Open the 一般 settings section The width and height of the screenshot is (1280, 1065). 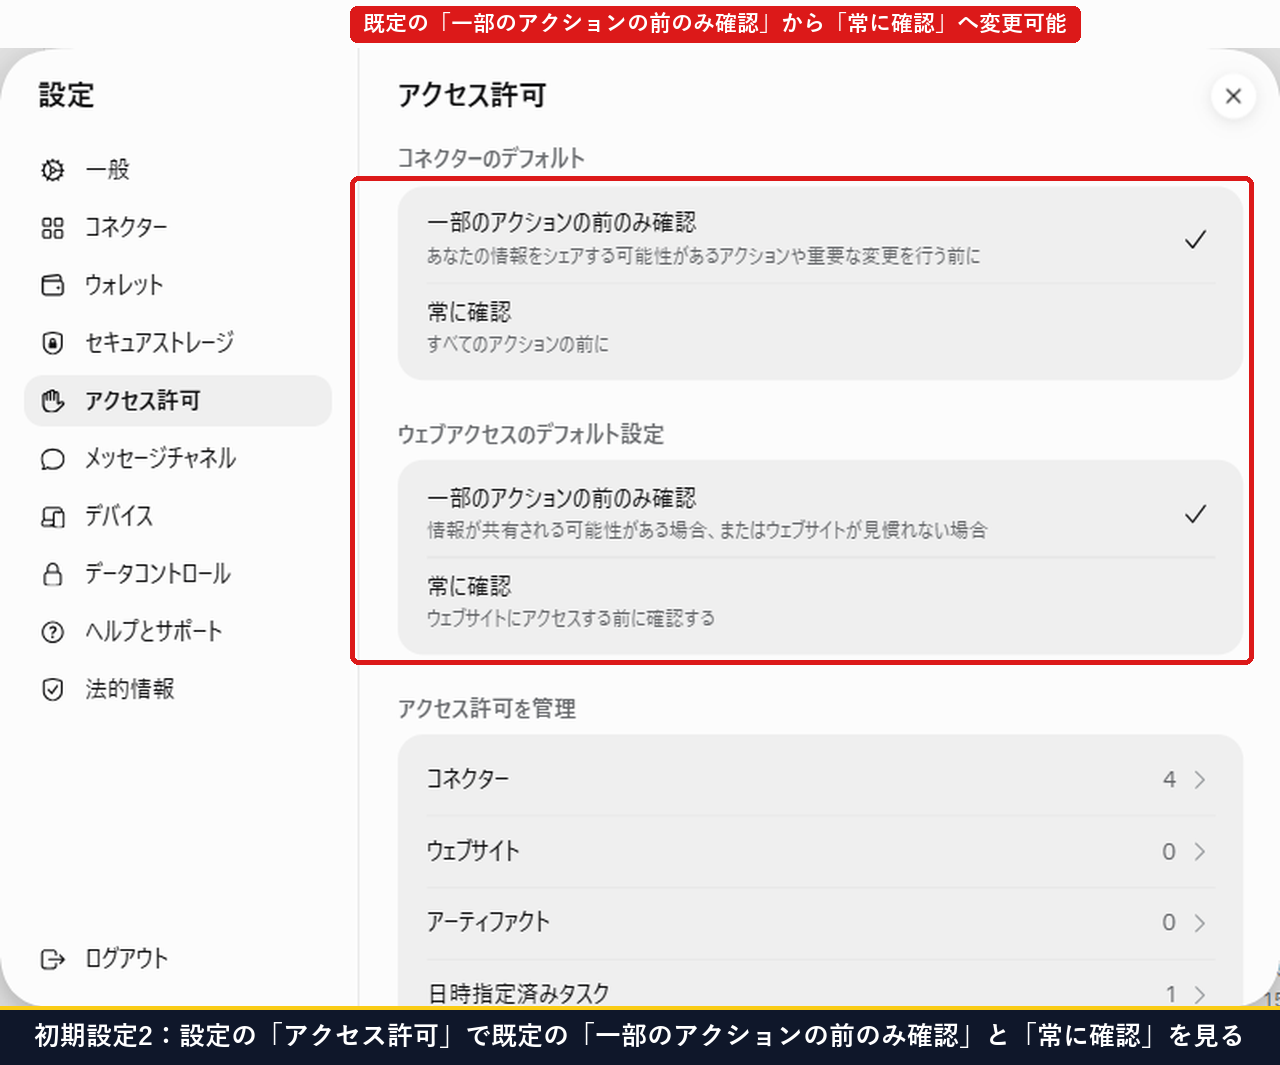(x=178, y=170)
